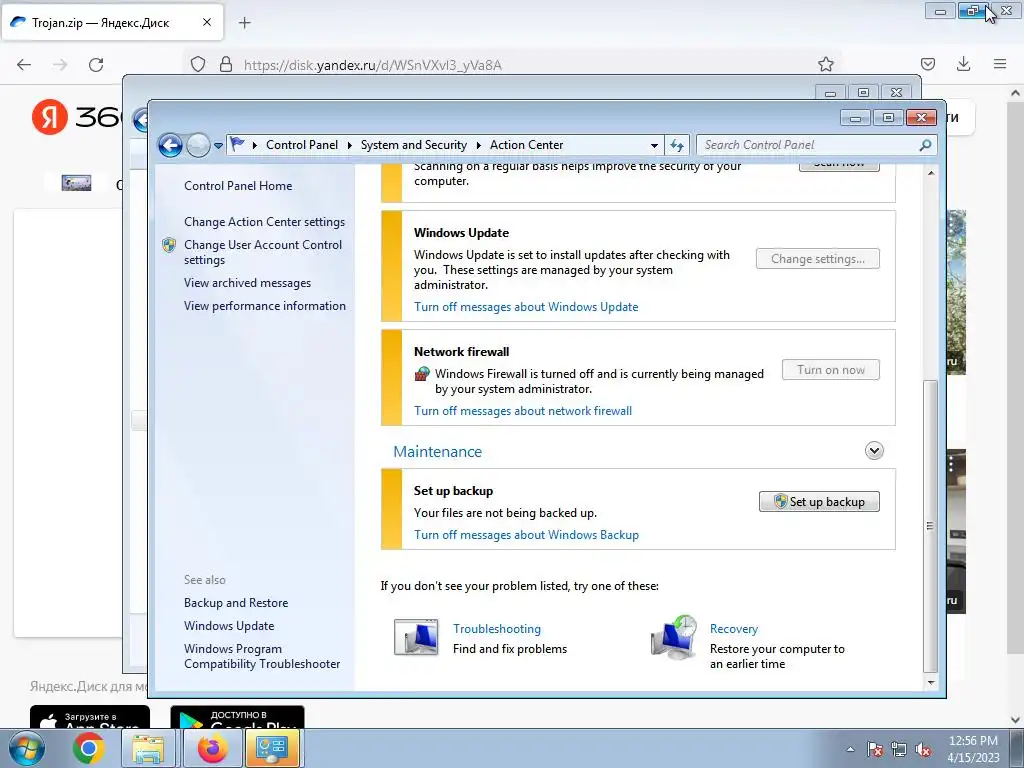The height and width of the screenshot is (768, 1024).
Task: Select the Trojan.zip Яндекс.Диск browser tab
Action: point(112,22)
